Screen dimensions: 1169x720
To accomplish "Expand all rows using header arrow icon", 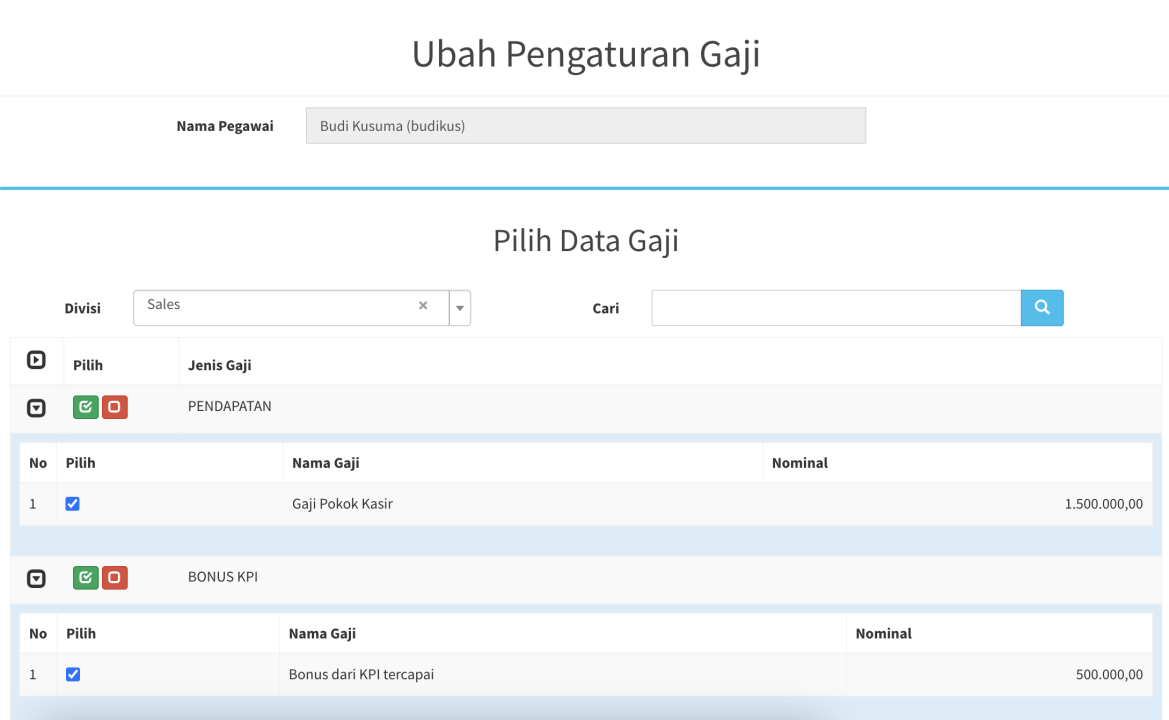I will click(36, 360).
